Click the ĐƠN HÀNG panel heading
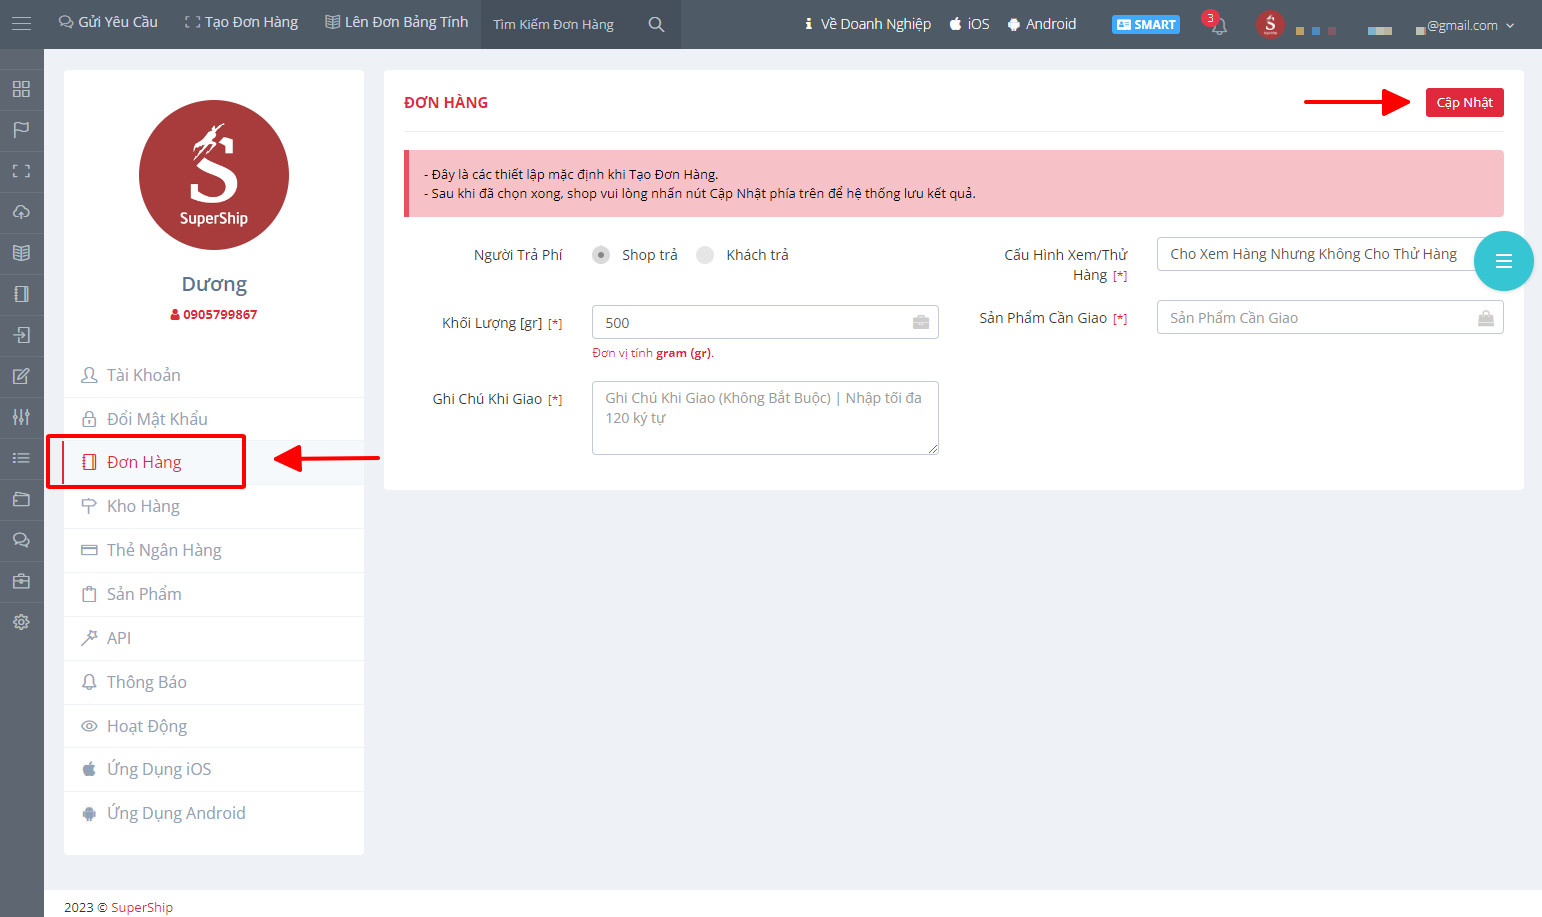Screen dimensions: 1542x917 (x=446, y=102)
